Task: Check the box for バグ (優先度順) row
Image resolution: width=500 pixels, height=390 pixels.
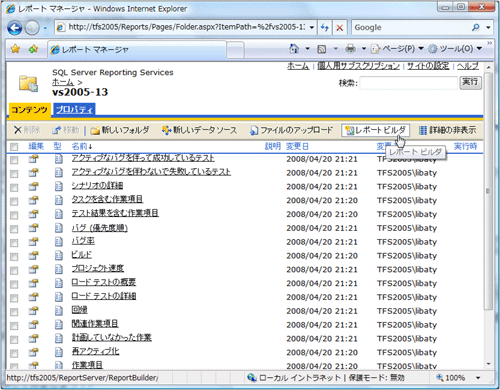Action: (14, 229)
